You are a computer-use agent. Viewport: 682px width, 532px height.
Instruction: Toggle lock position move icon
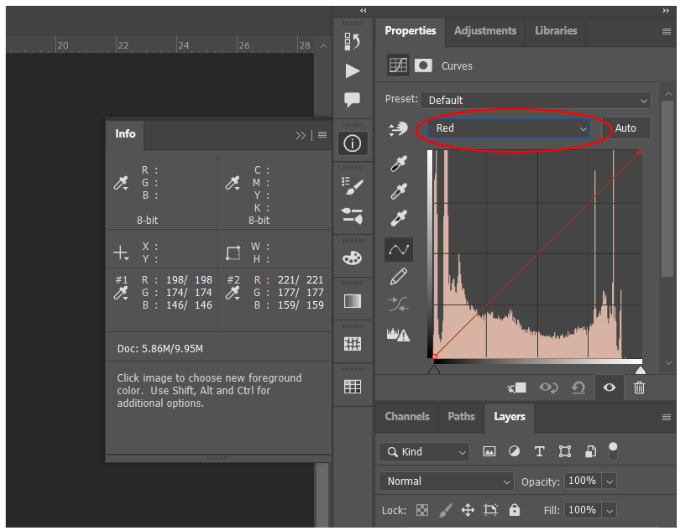pyautogui.click(x=468, y=510)
